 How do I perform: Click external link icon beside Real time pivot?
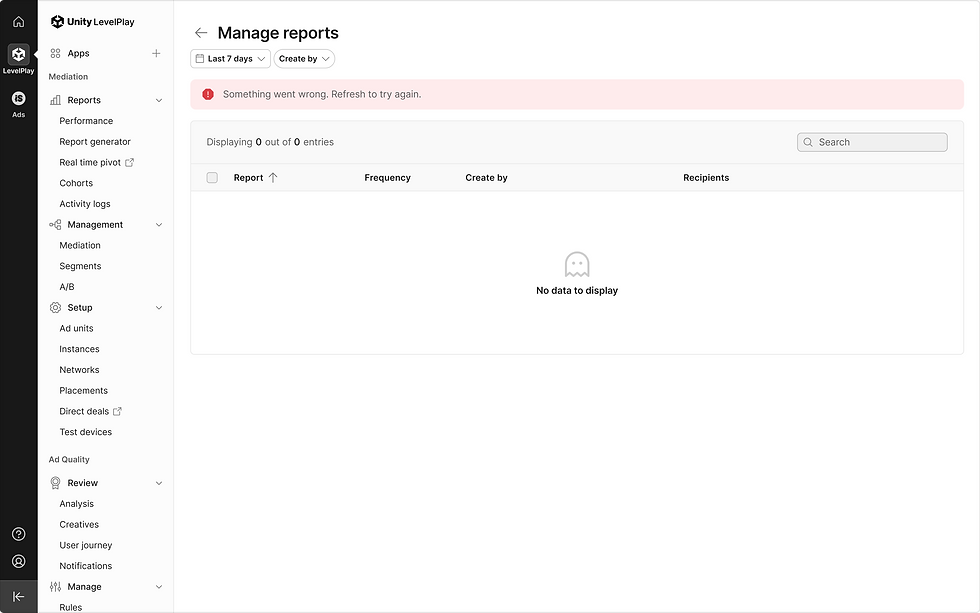[129, 162]
